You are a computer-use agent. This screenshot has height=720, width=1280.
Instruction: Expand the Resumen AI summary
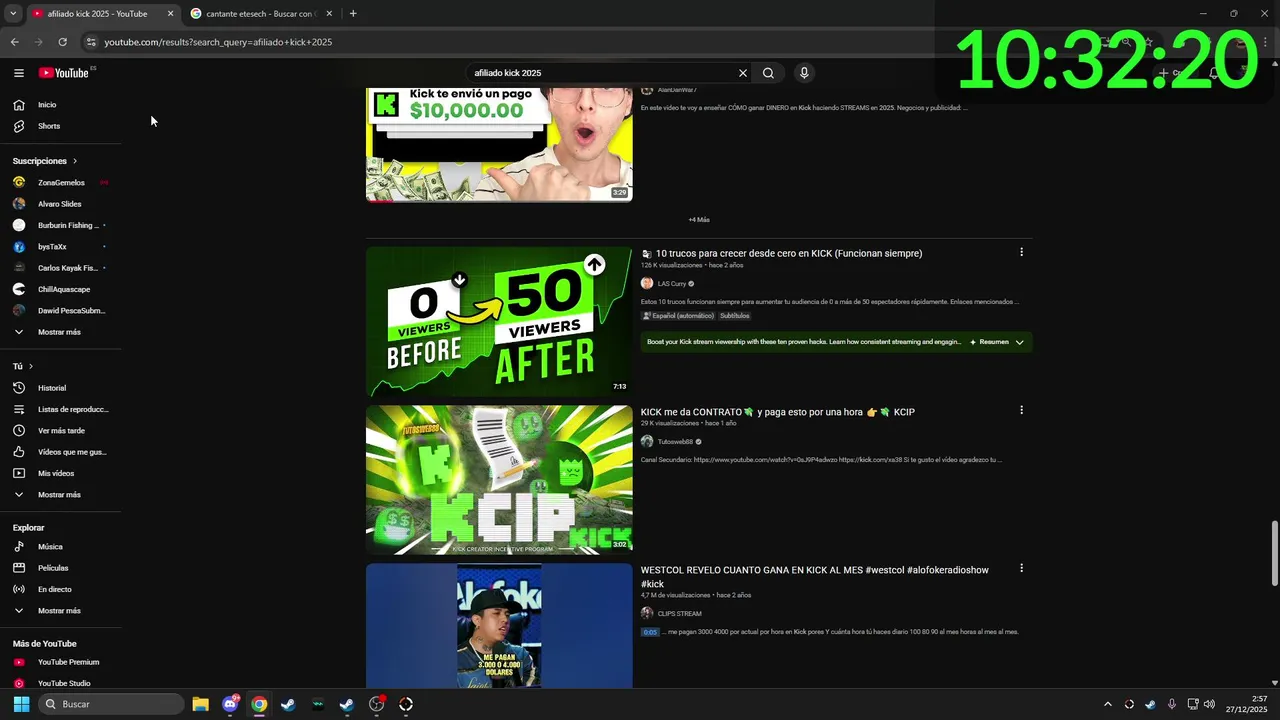tap(997, 342)
